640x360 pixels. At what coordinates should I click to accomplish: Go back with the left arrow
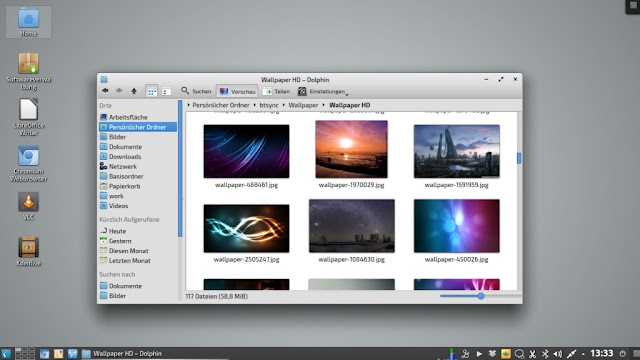point(105,91)
